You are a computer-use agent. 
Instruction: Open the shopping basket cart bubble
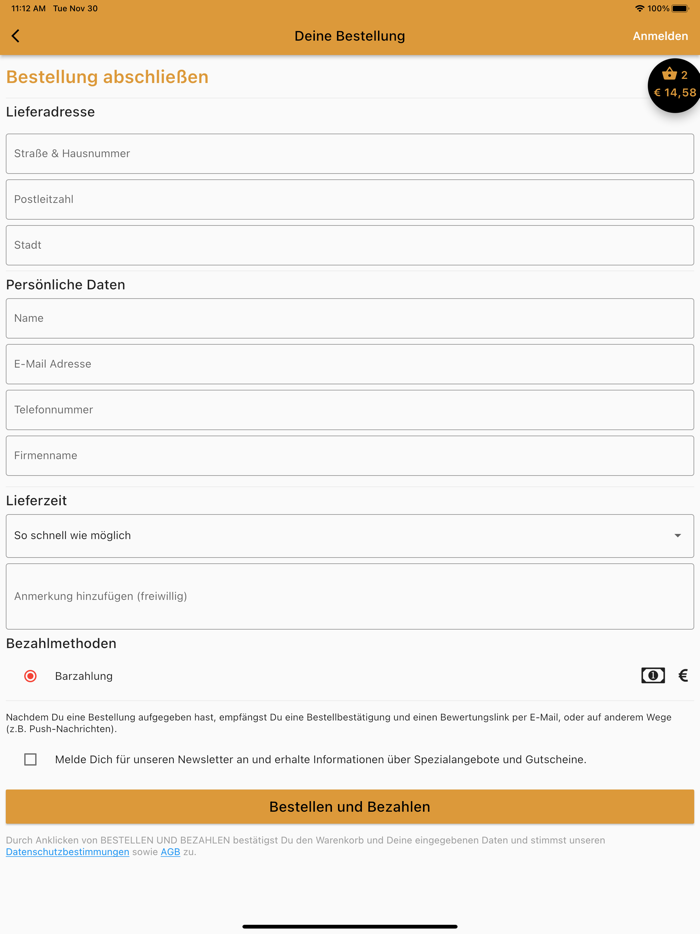675,85
